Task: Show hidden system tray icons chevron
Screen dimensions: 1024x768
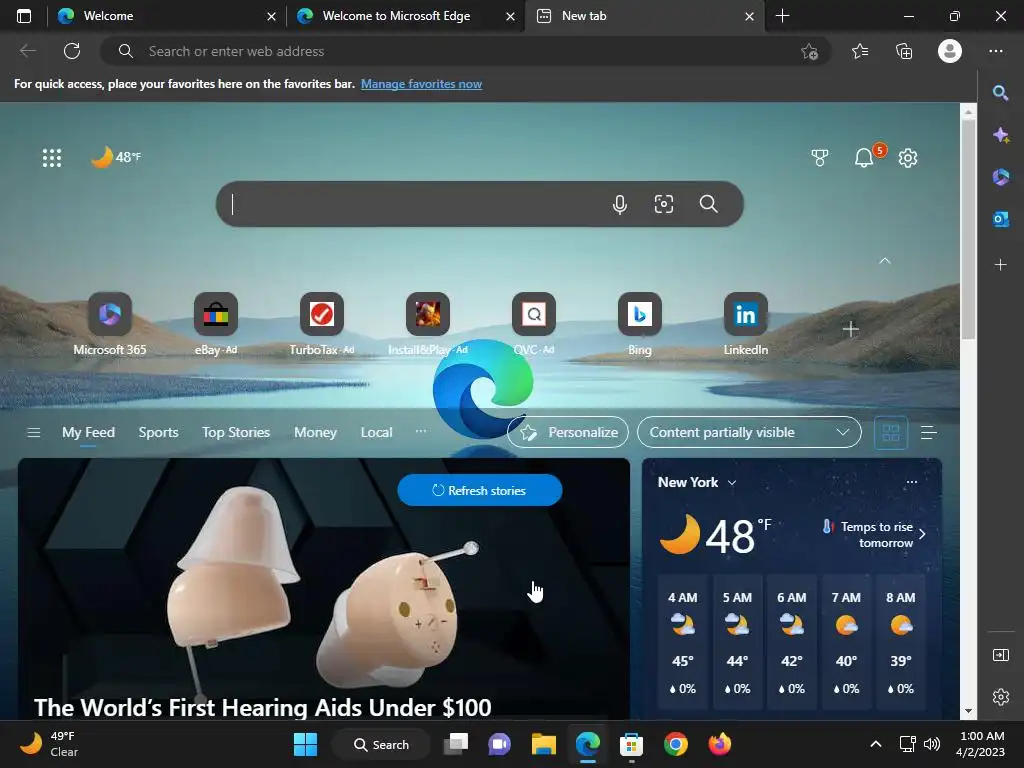Action: pos(876,744)
